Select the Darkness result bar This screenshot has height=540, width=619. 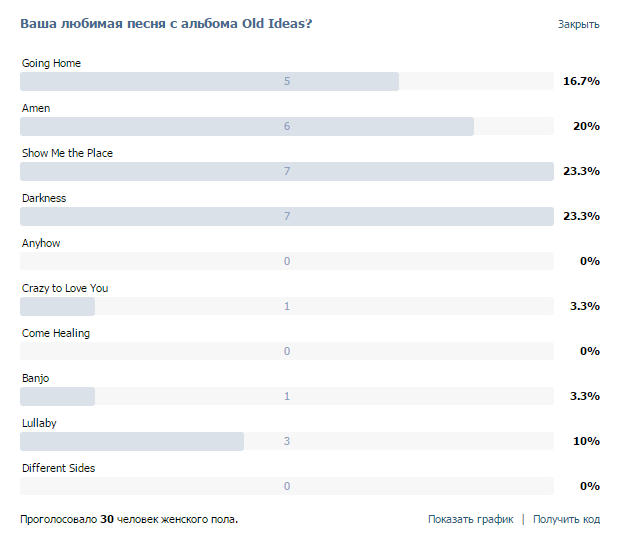tap(287, 216)
